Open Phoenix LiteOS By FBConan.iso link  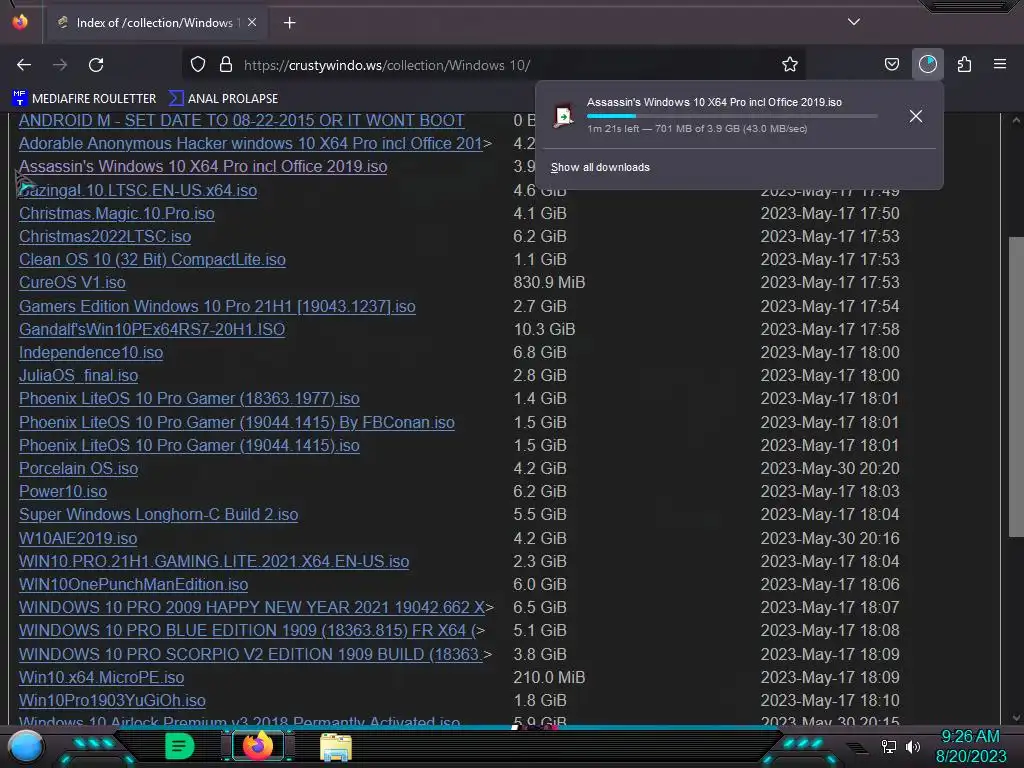pos(237,423)
